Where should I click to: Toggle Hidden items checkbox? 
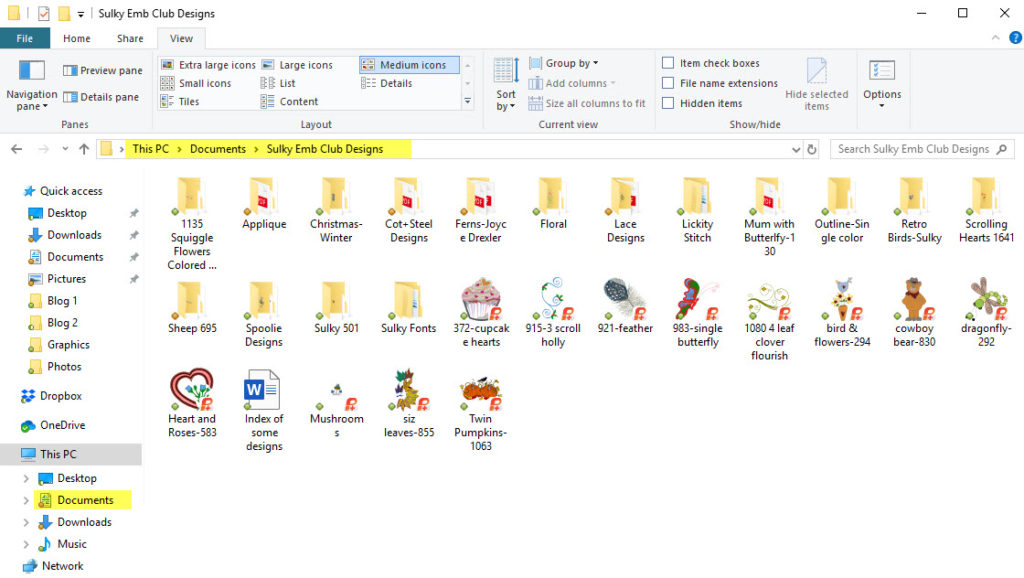coord(668,103)
